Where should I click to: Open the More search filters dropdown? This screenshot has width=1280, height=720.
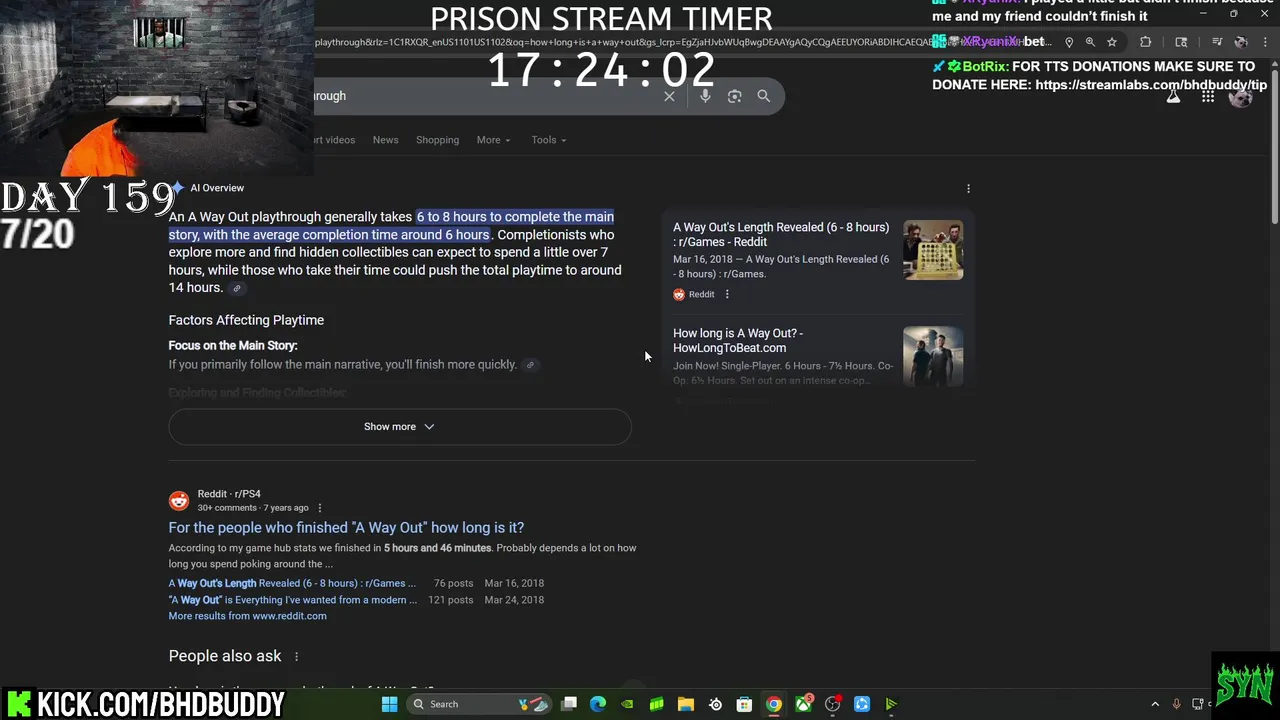(494, 140)
